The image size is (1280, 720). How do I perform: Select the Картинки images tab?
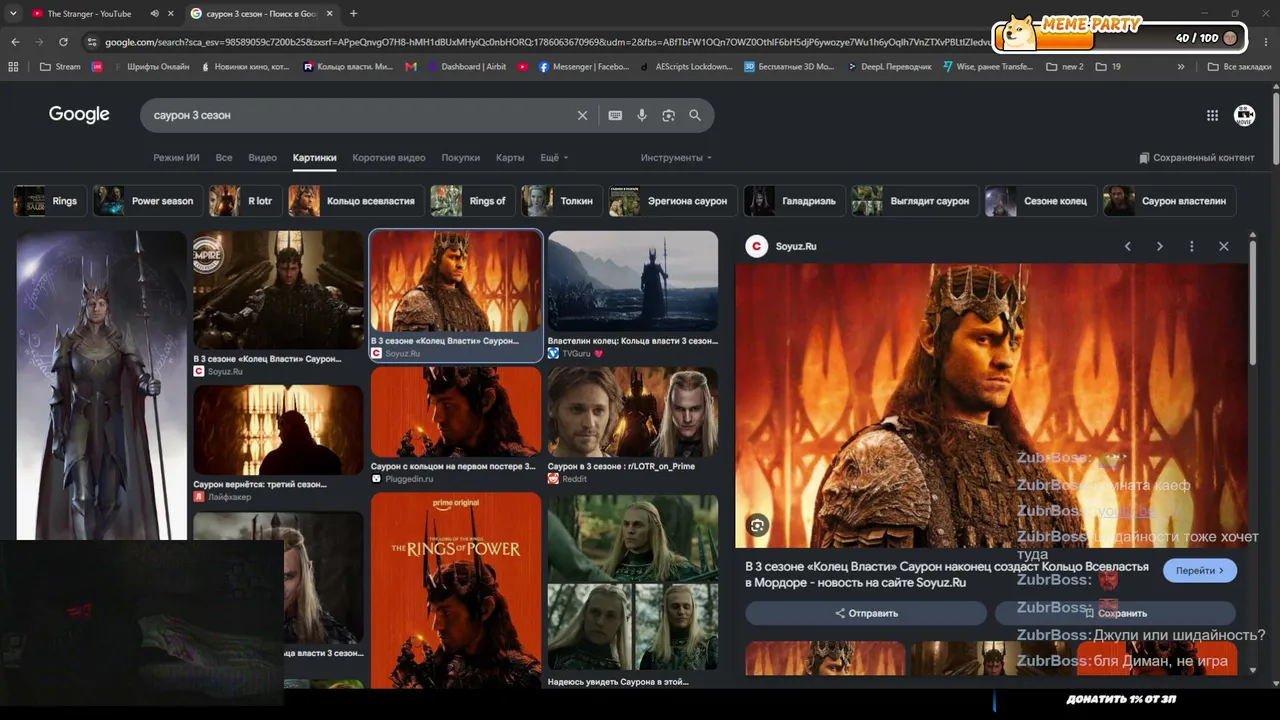coord(314,158)
